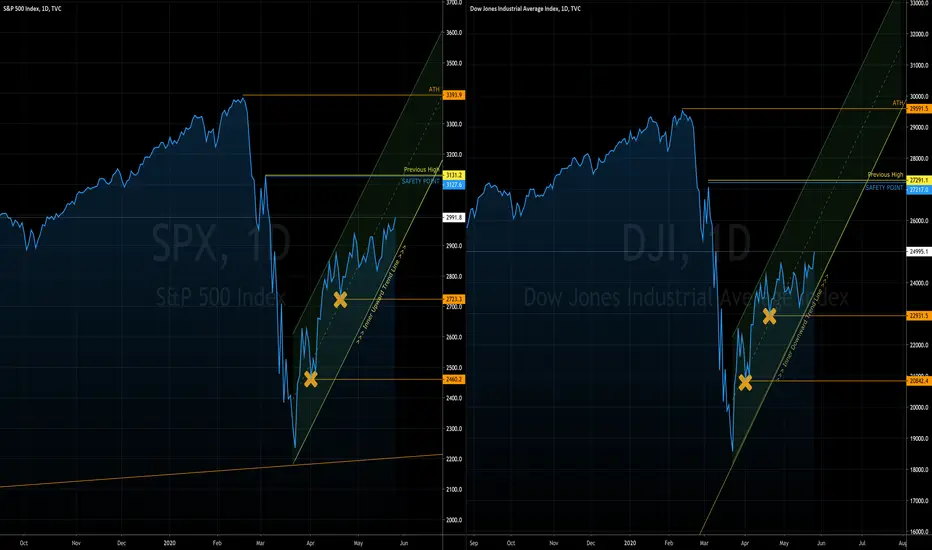This screenshot has width=932, height=550.
Task: Select the yellow 27291.1 price tag
Action: point(918,180)
